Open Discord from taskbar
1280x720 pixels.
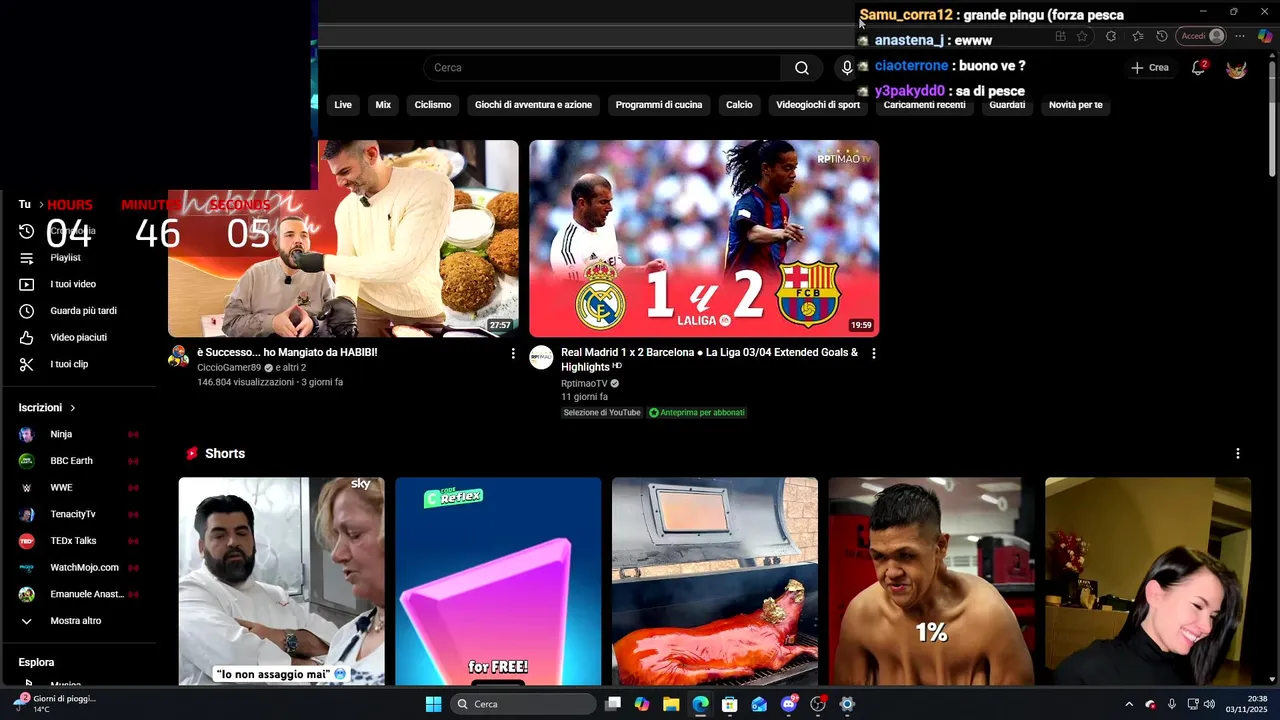click(789, 704)
